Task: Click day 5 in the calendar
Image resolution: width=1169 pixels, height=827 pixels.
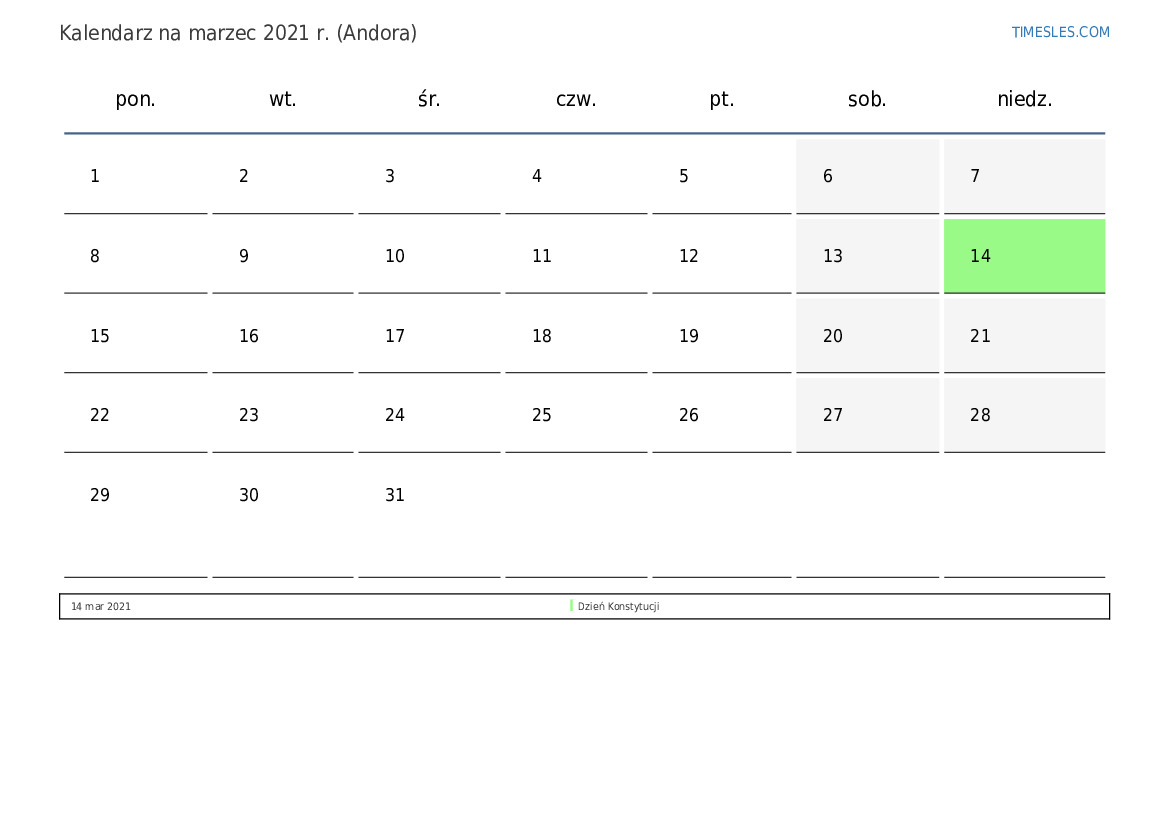Action: click(722, 176)
